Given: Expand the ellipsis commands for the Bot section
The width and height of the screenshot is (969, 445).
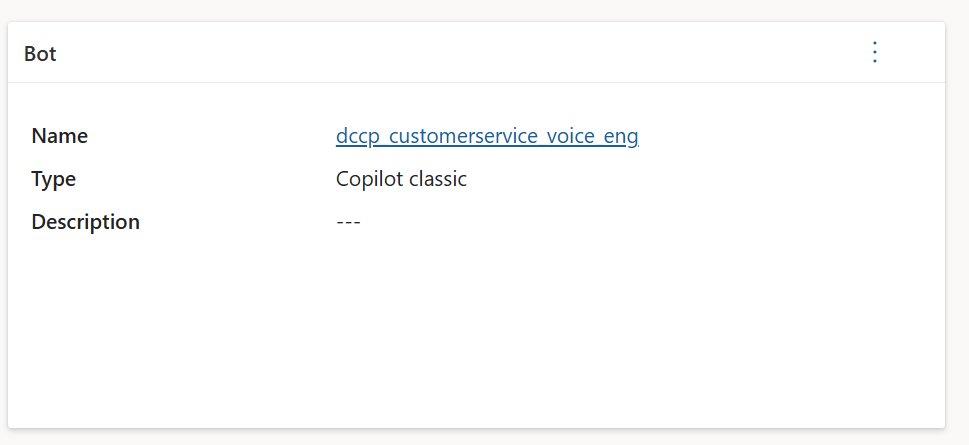Looking at the screenshot, I should pos(874,53).
